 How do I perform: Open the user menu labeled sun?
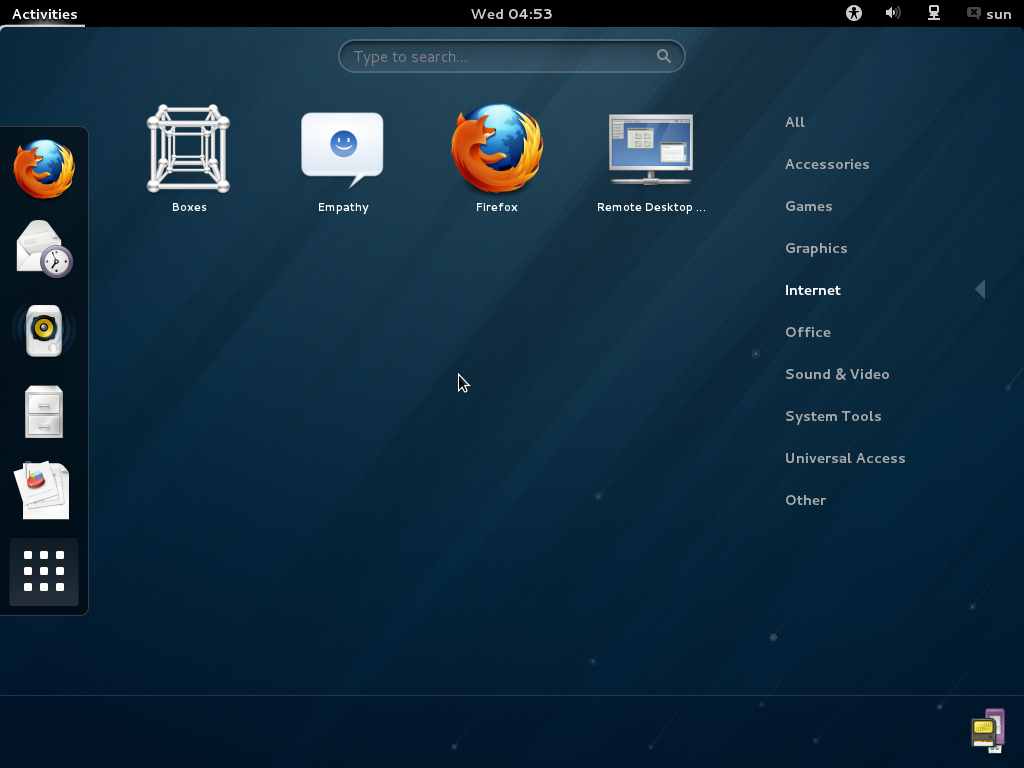988,13
